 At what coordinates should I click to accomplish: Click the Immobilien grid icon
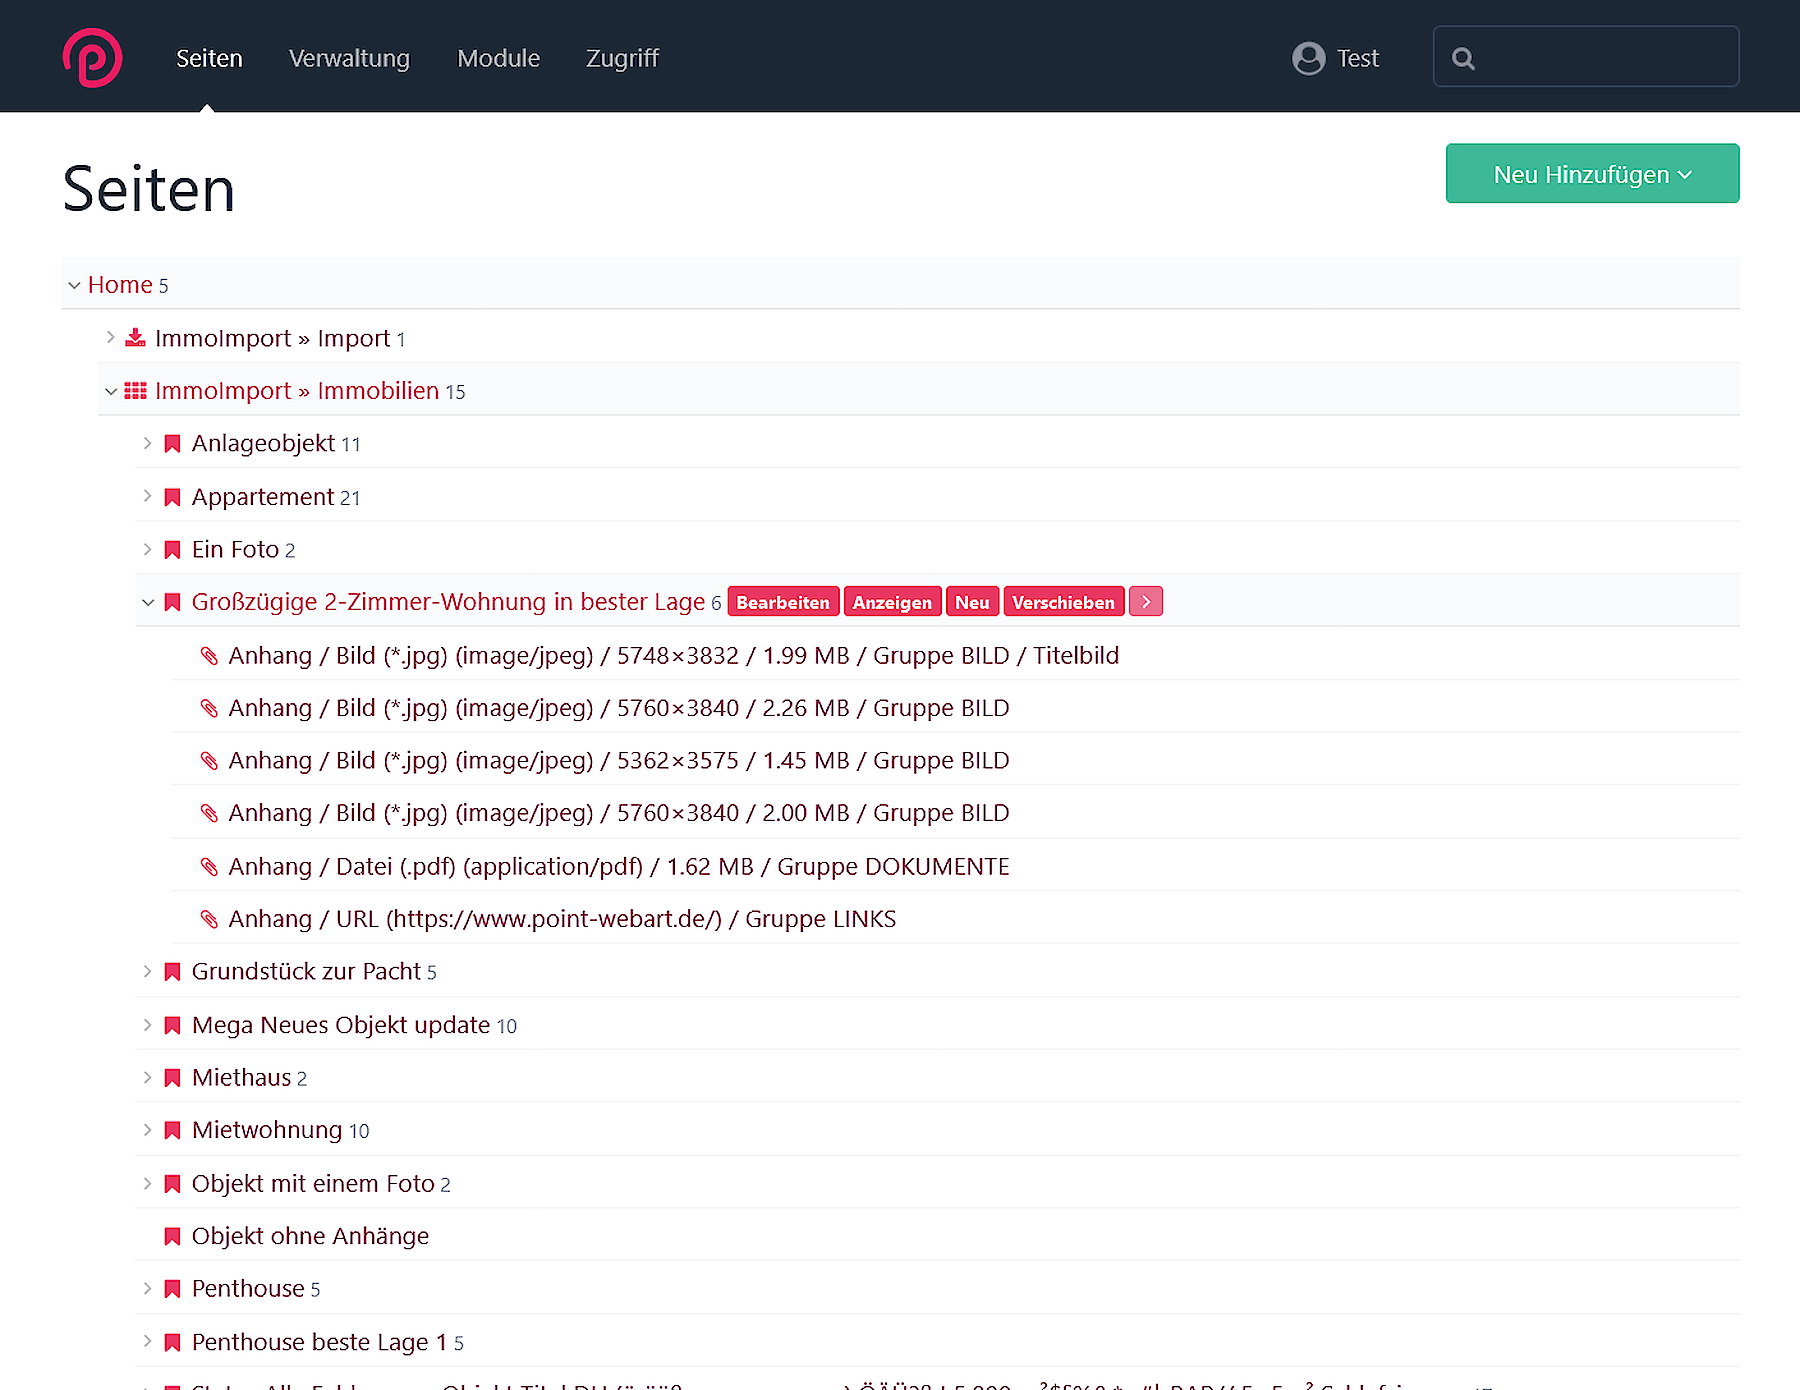pyautogui.click(x=135, y=391)
